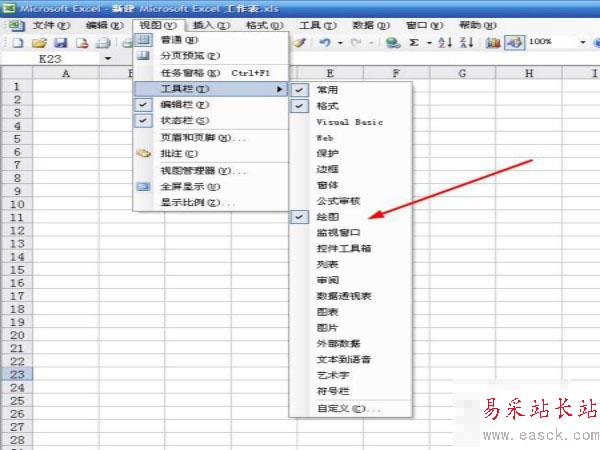Click the Undo arrow icon
The width and height of the screenshot is (600, 450).
(325, 42)
